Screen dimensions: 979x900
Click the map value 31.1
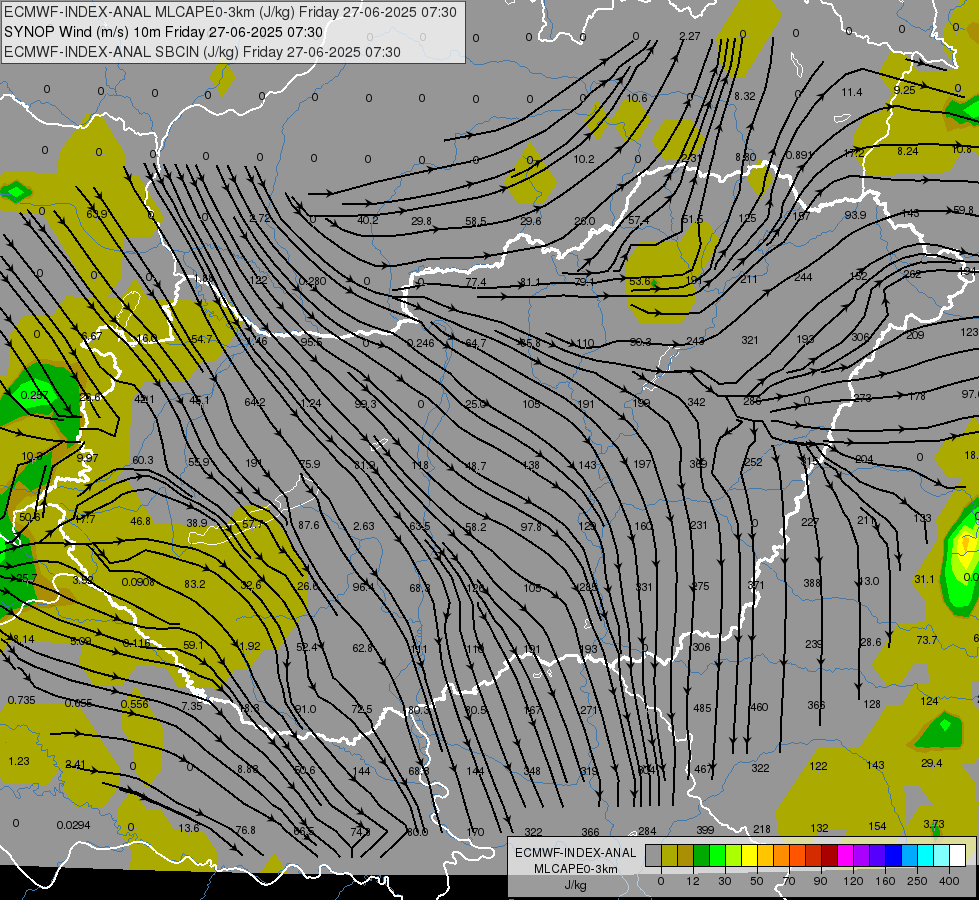click(924, 579)
